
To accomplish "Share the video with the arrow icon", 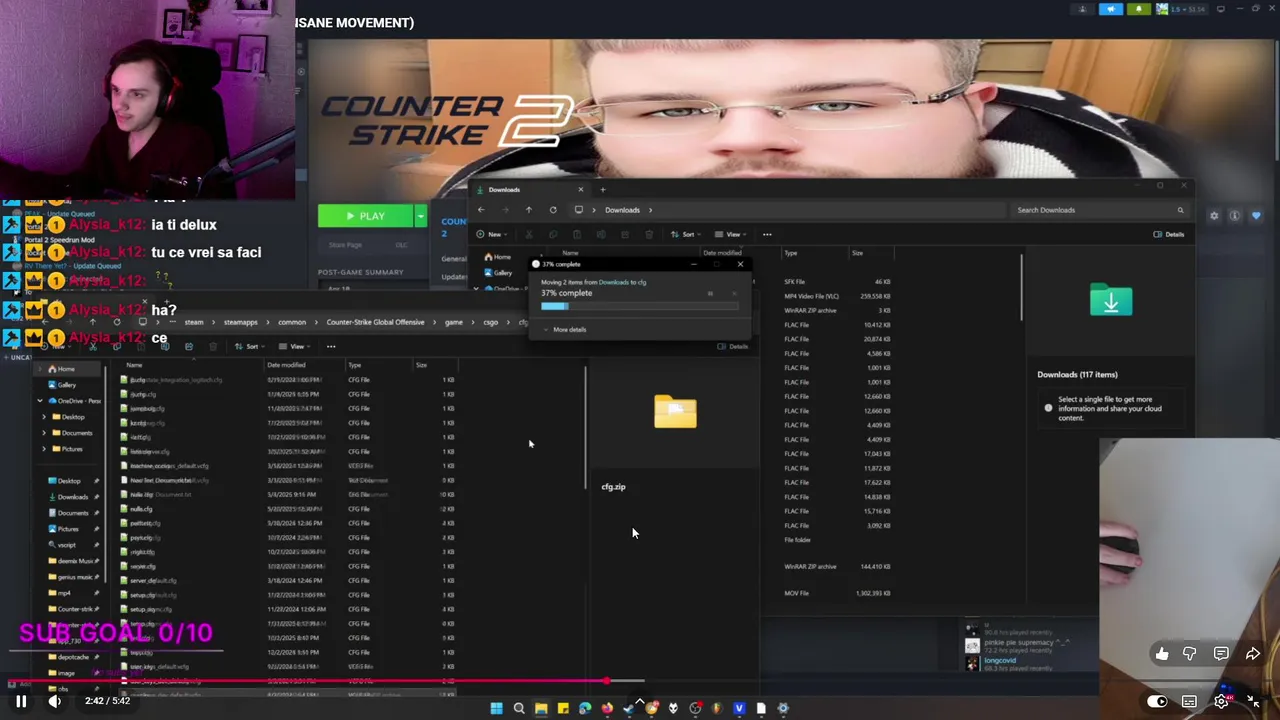I will [1252, 654].
